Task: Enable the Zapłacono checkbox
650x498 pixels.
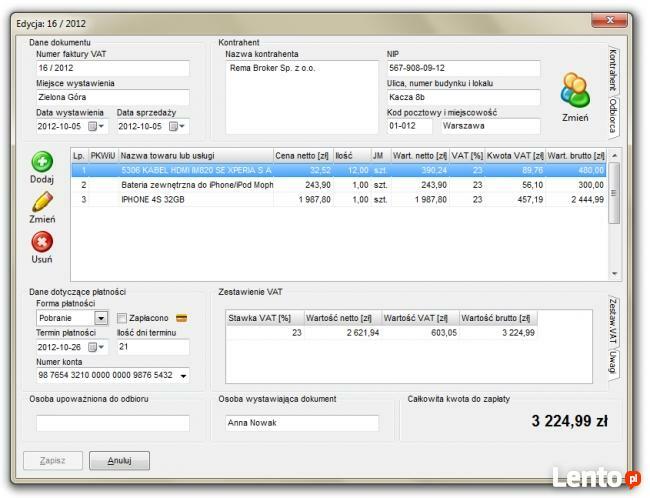Action: (122, 318)
